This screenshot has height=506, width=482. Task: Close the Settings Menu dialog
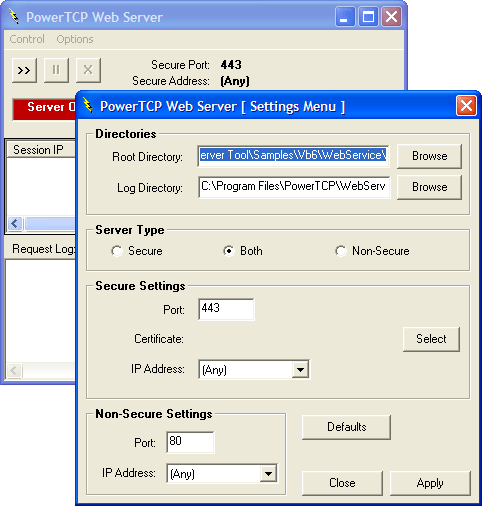pyautogui.click(x=466, y=106)
